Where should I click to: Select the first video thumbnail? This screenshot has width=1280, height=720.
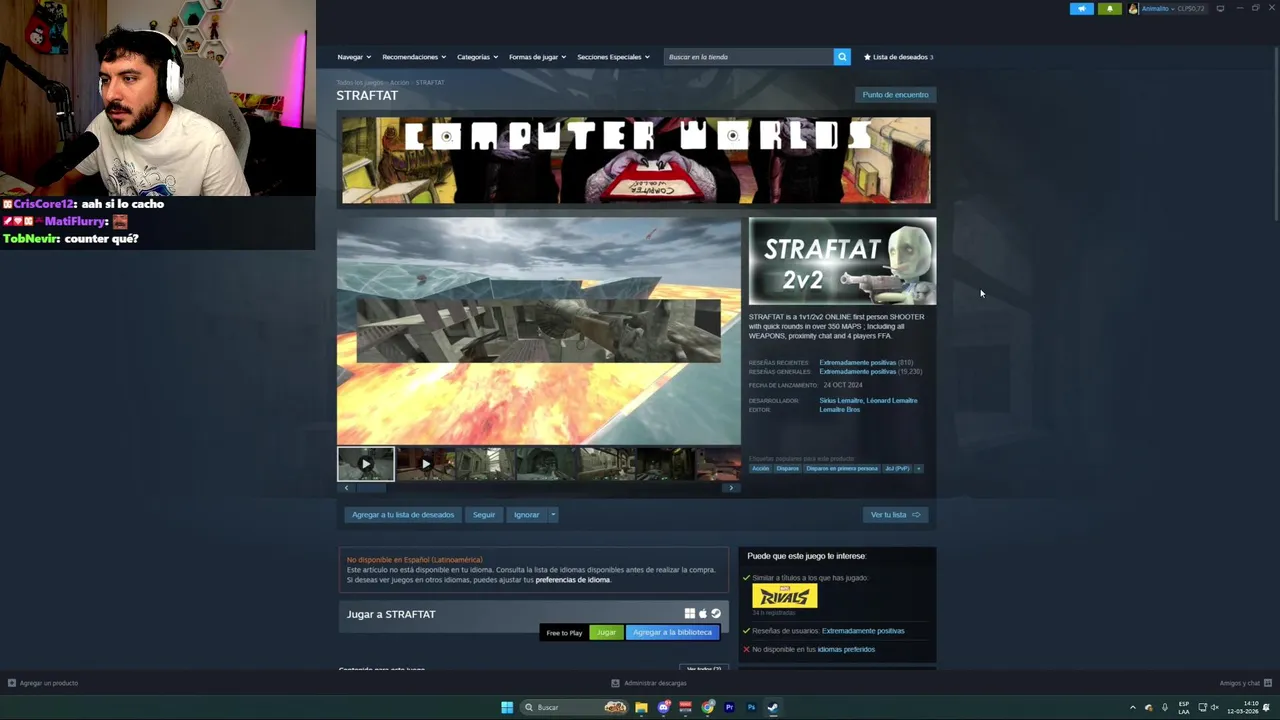point(366,464)
